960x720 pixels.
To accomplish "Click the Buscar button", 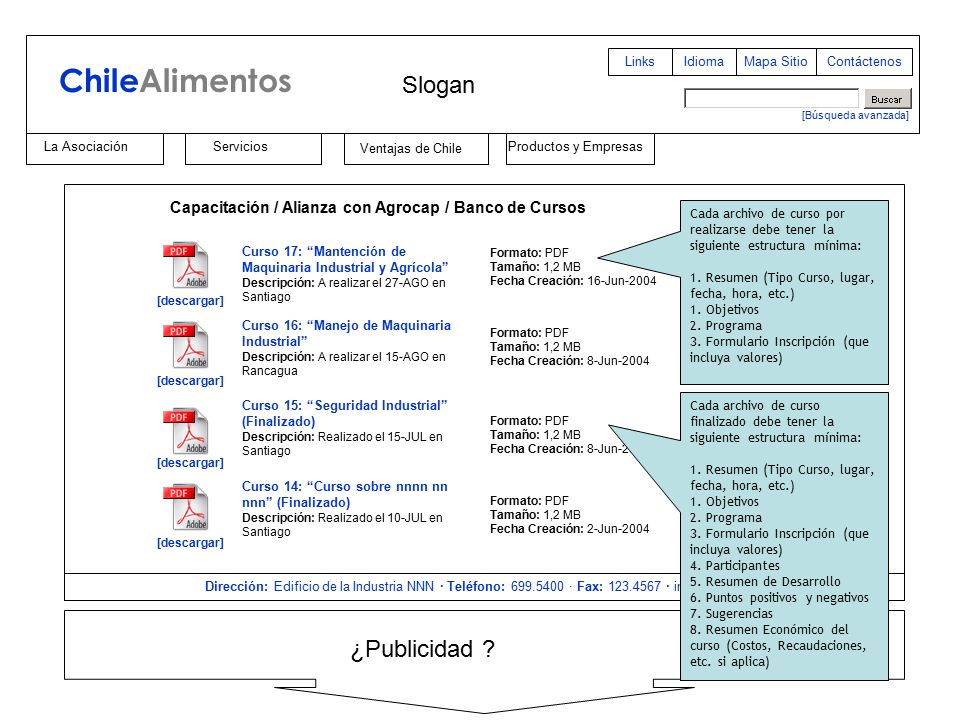I will point(888,99).
